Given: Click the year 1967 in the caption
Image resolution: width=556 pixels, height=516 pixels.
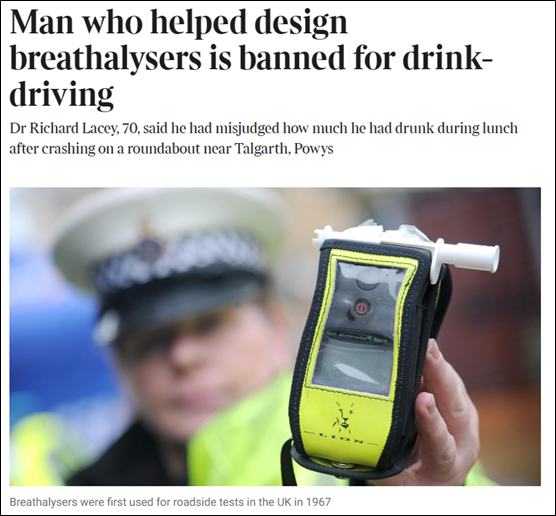Looking at the screenshot, I should [318, 502].
